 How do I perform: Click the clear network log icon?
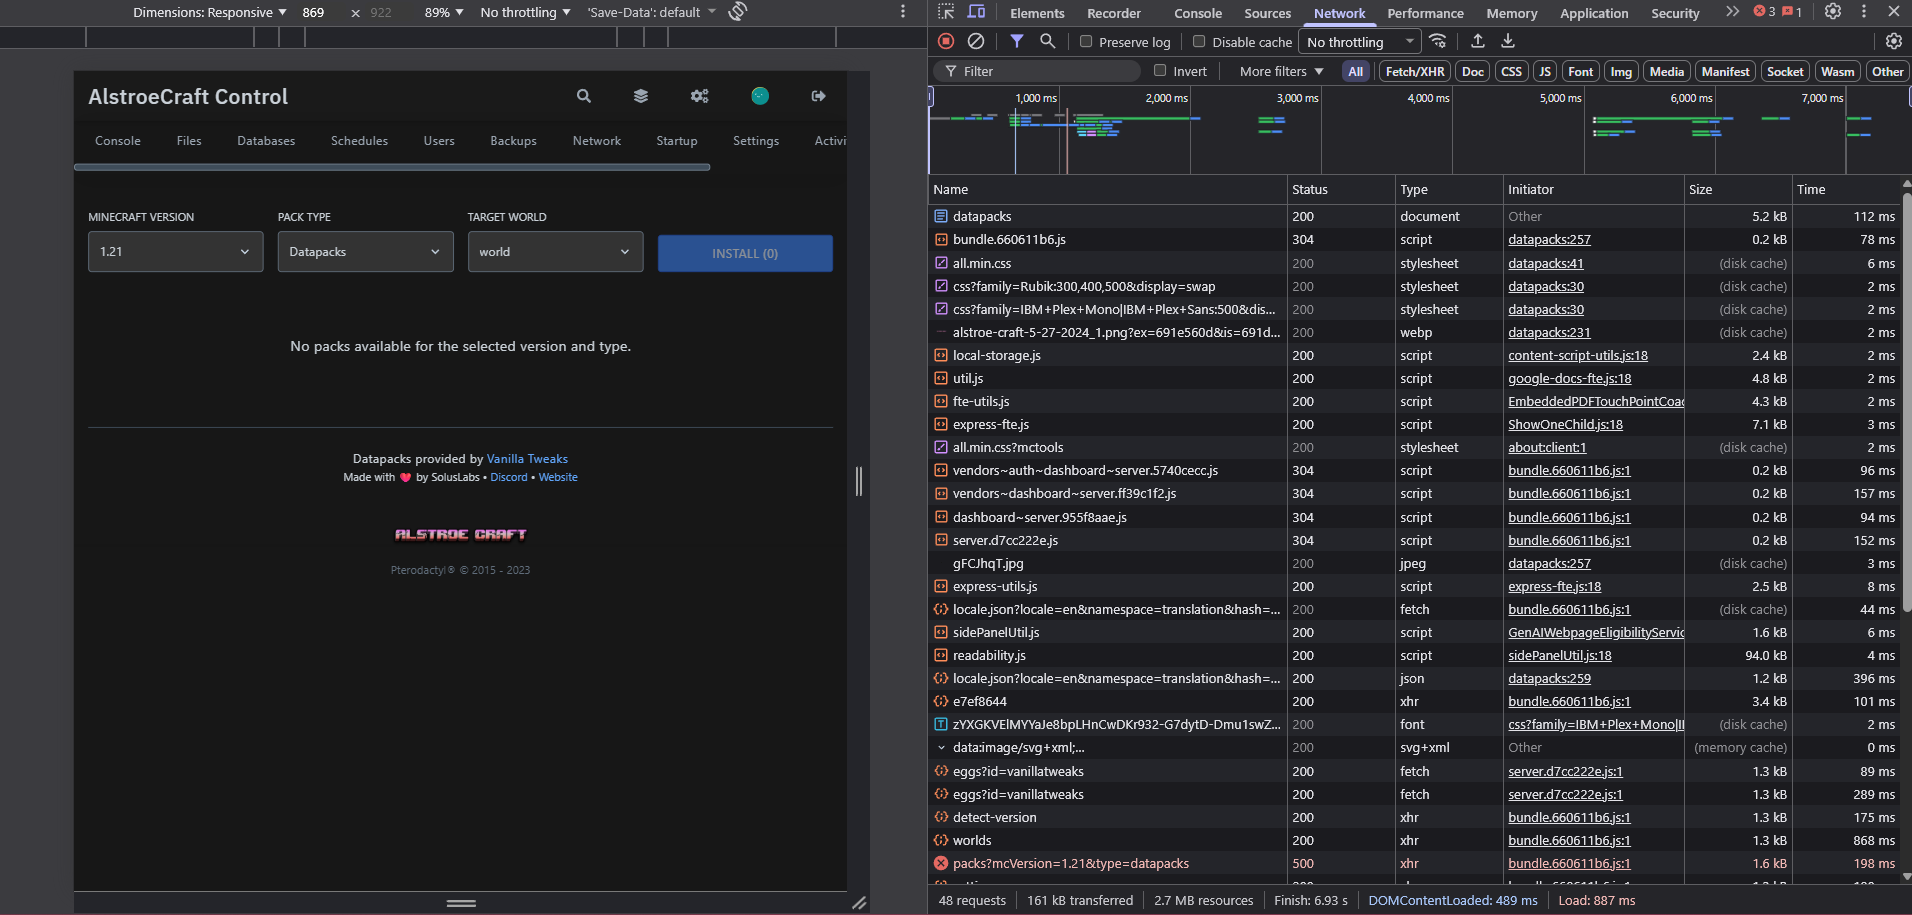976,41
